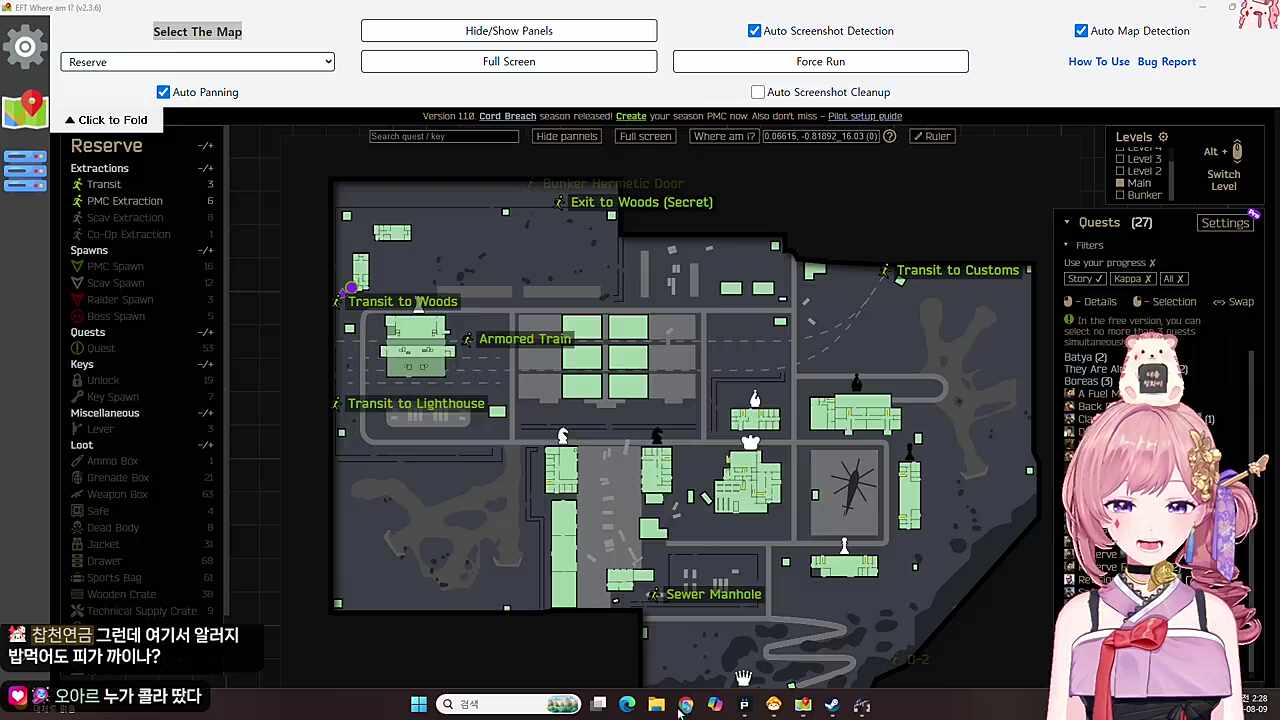Open quest Settings button
This screenshot has width=1280, height=720.
point(1225,223)
